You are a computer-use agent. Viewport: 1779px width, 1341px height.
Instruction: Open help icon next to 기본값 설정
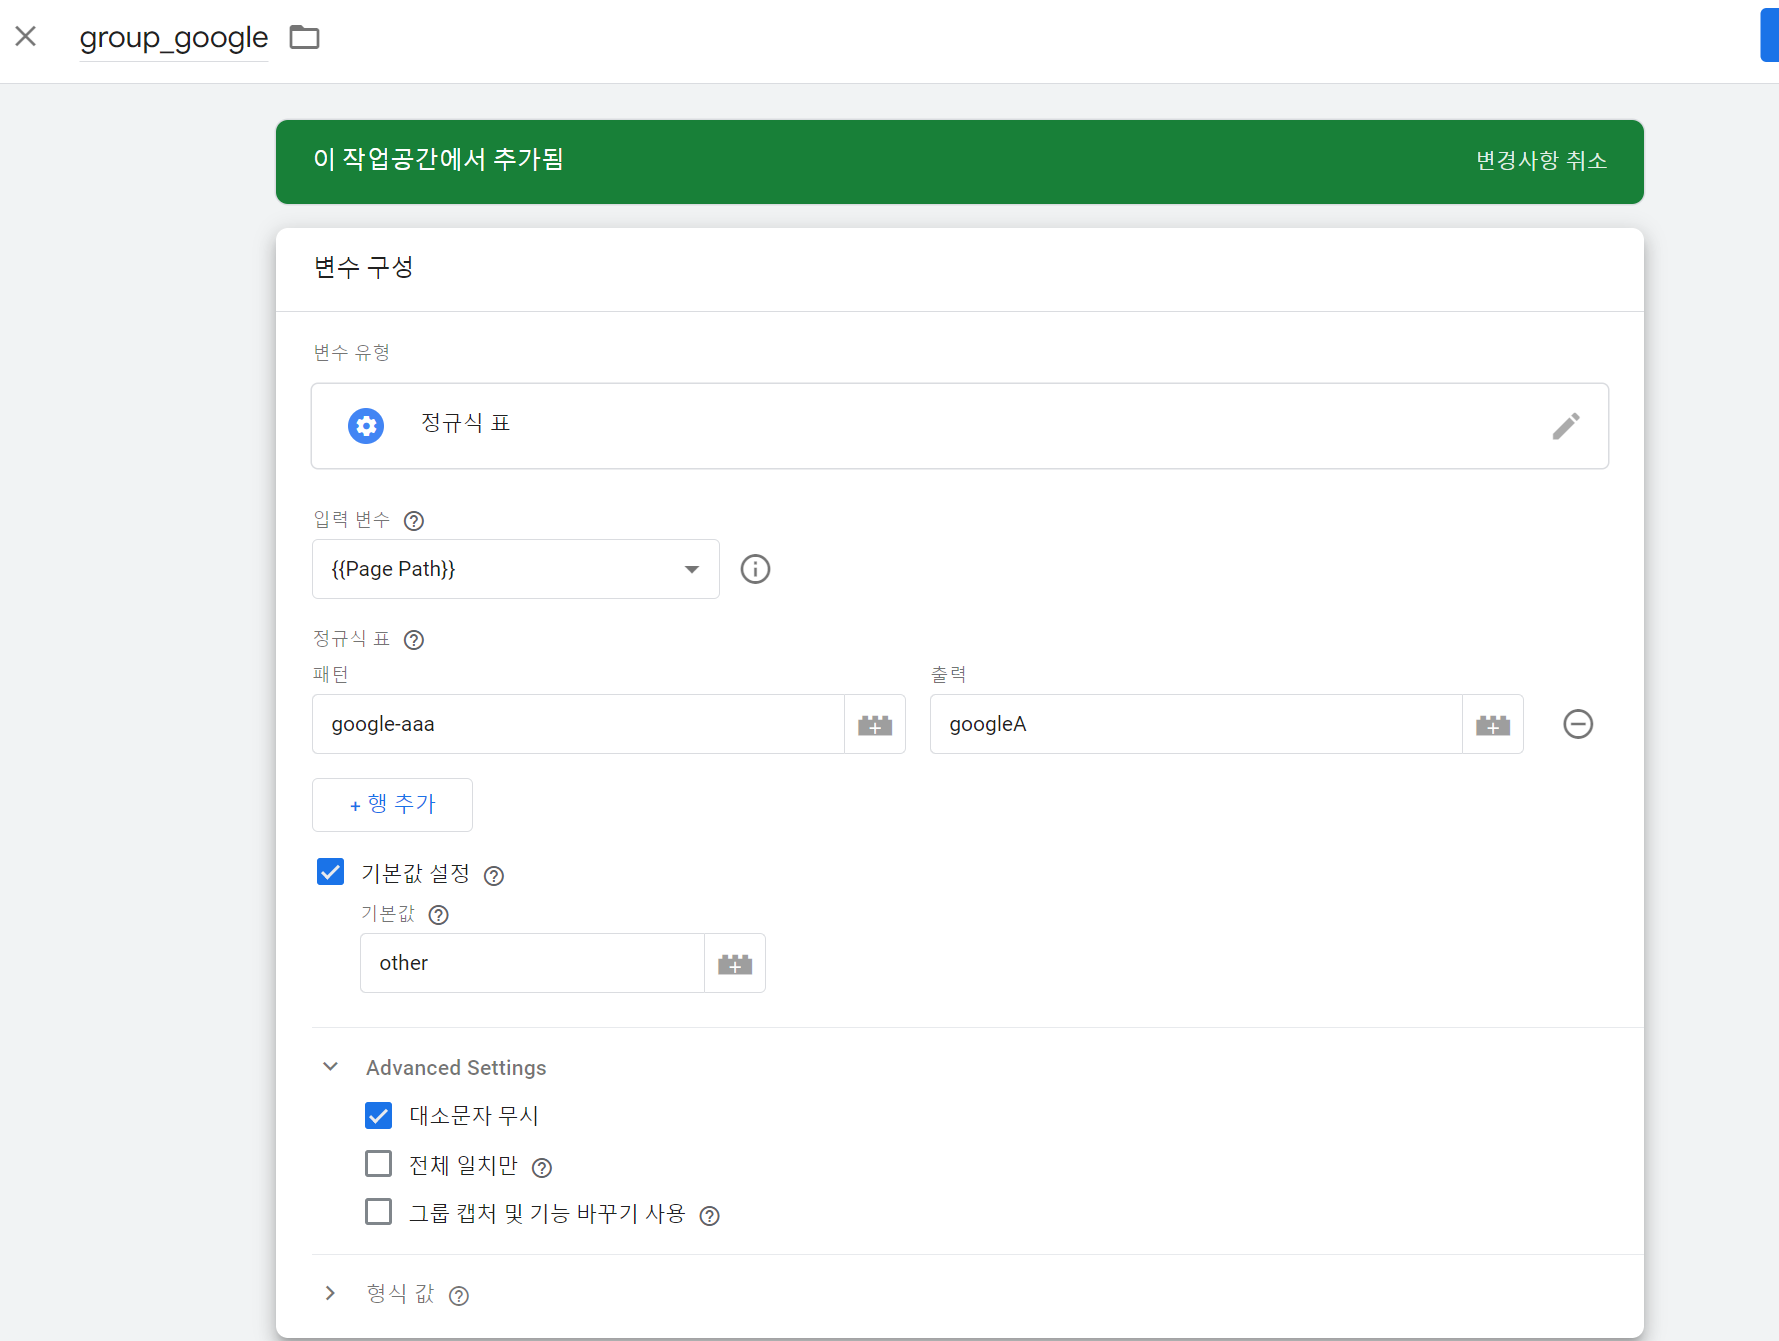tap(494, 876)
